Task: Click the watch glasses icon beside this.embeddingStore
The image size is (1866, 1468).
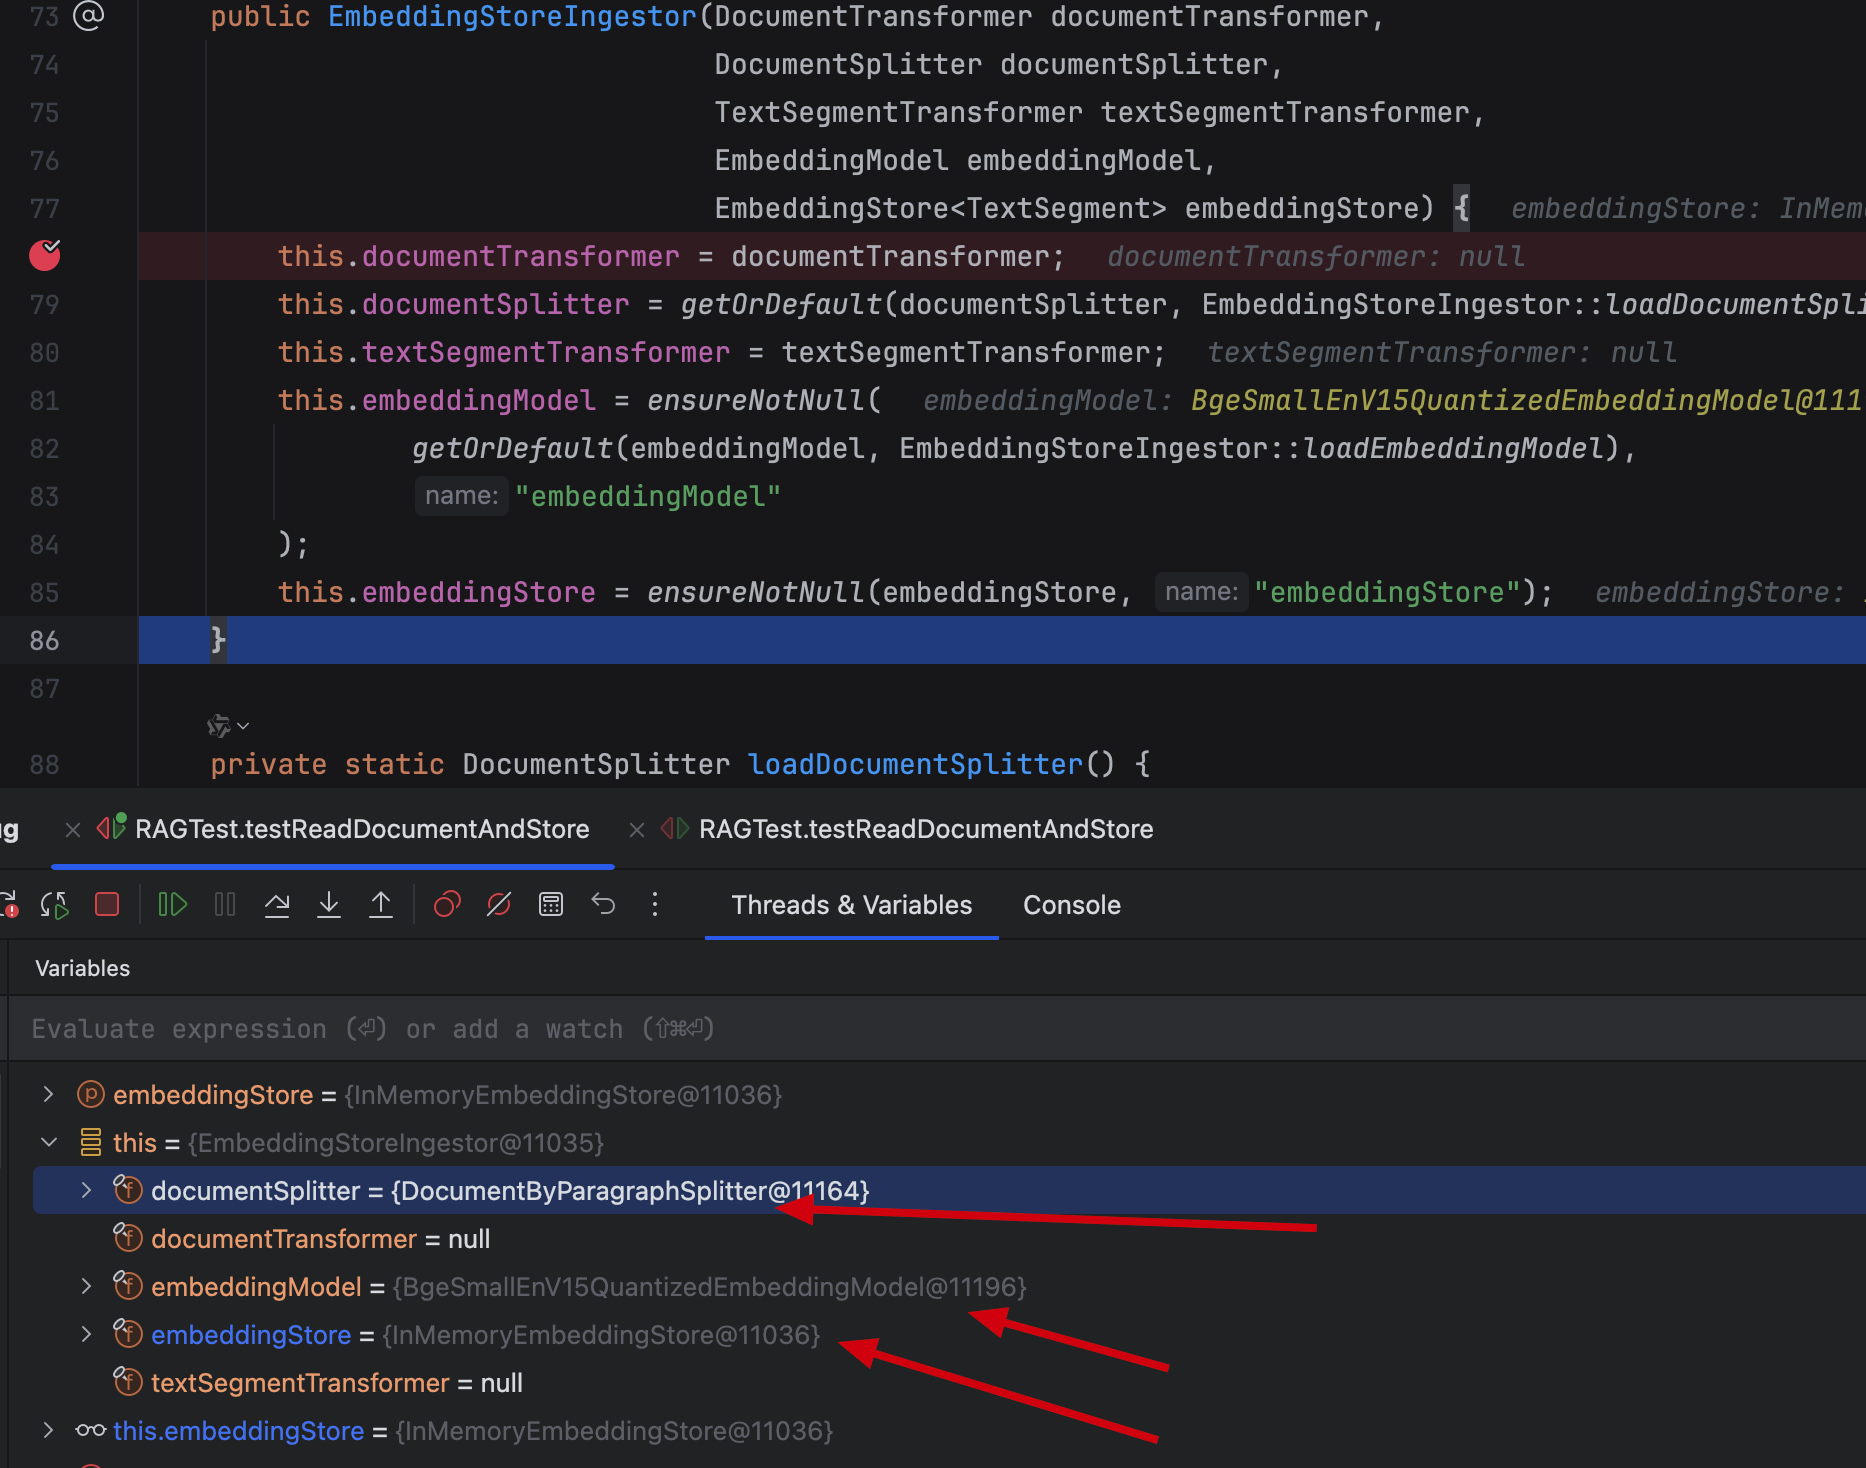Action: pyautogui.click(x=91, y=1431)
